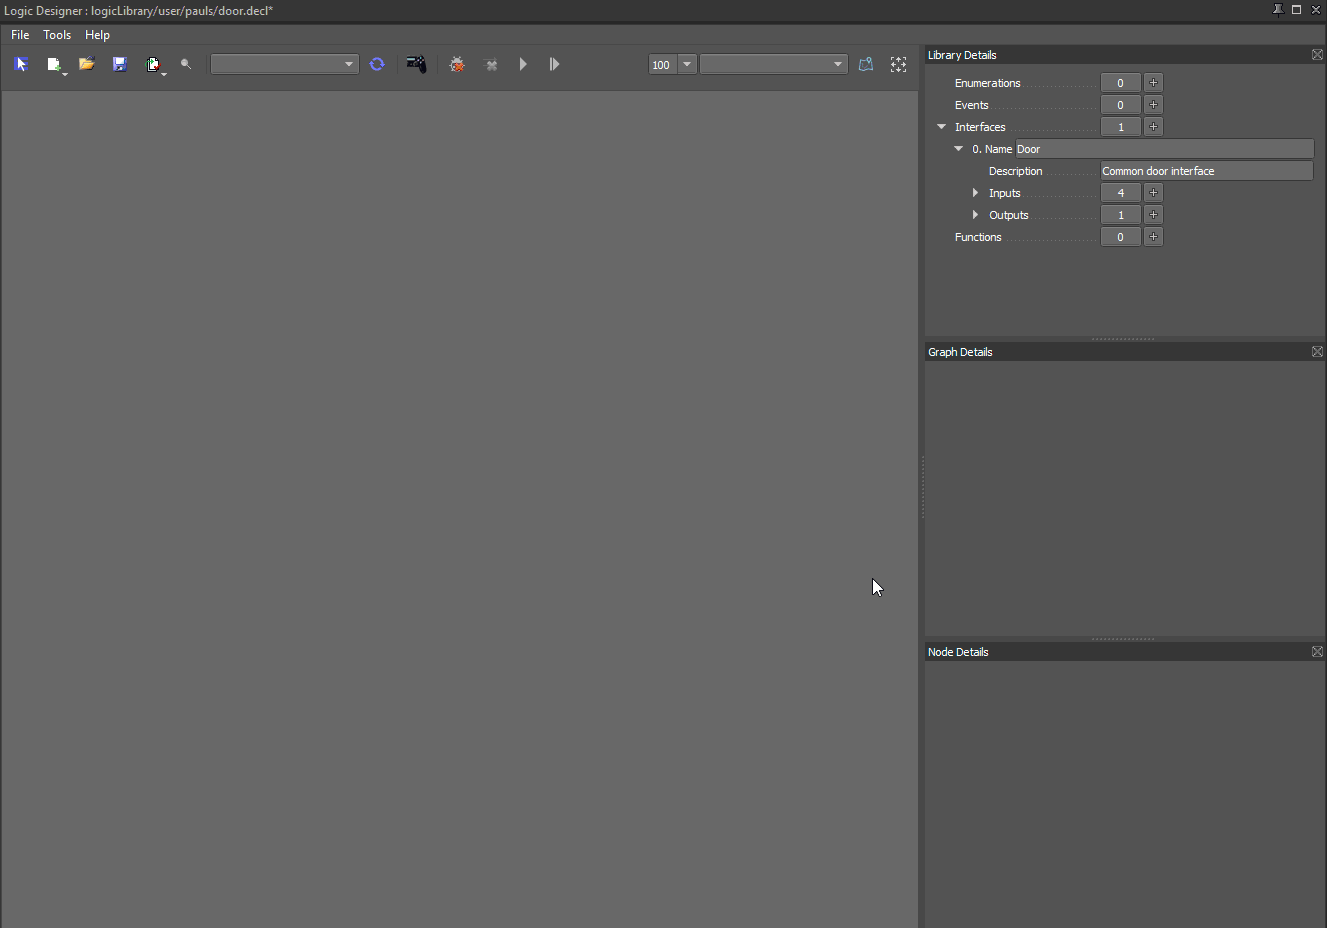Open the File menu
Image resolution: width=1327 pixels, height=928 pixels.
pos(20,35)
